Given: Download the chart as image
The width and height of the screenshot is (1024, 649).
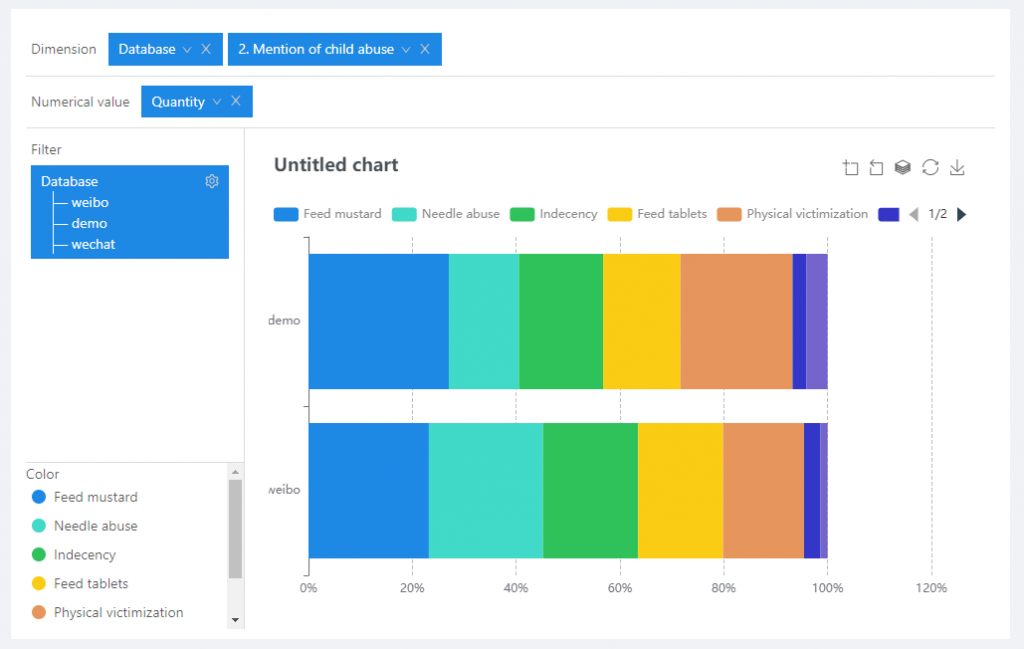Looking at the screenshot, I should coord(957,168).
